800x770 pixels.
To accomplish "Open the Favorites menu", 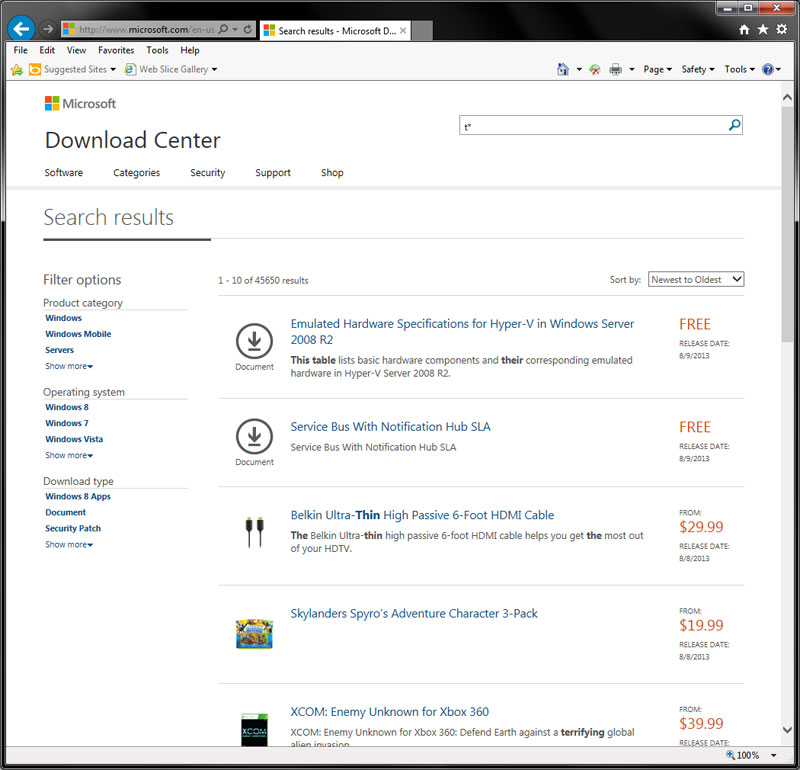I will click(x=116, y=50).
